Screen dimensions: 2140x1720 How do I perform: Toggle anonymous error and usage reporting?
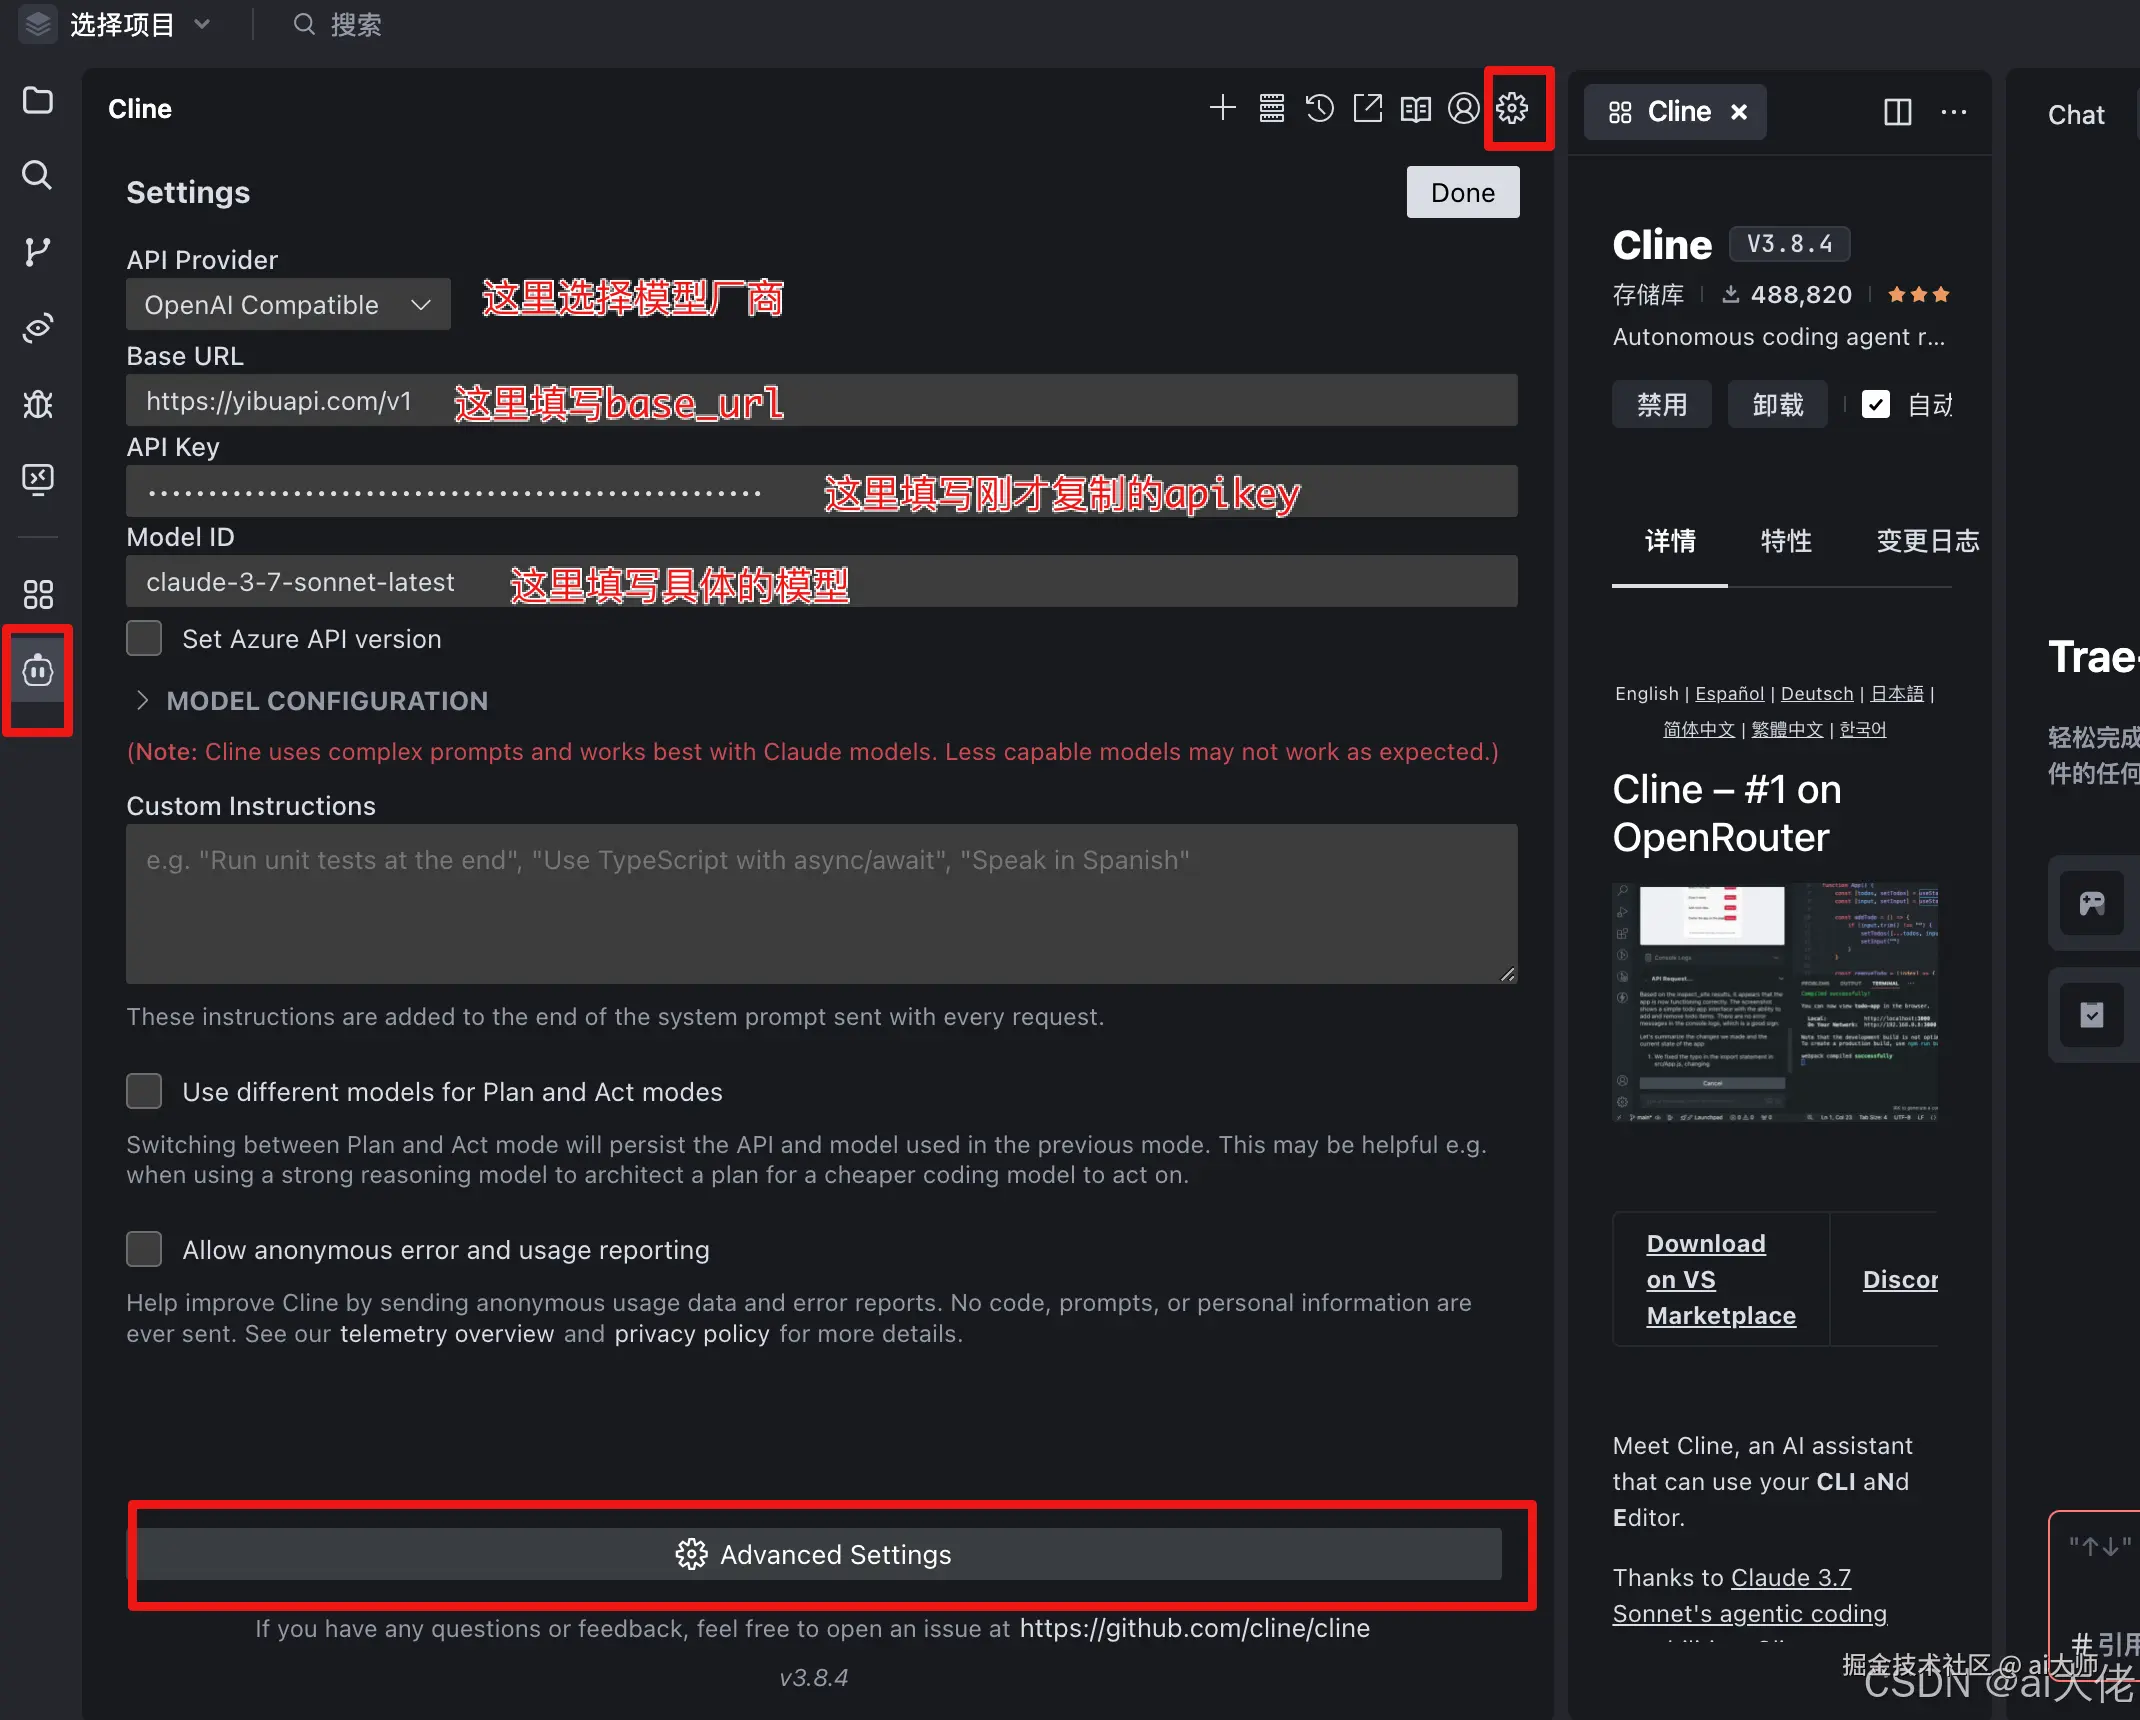click(144, 1249)
